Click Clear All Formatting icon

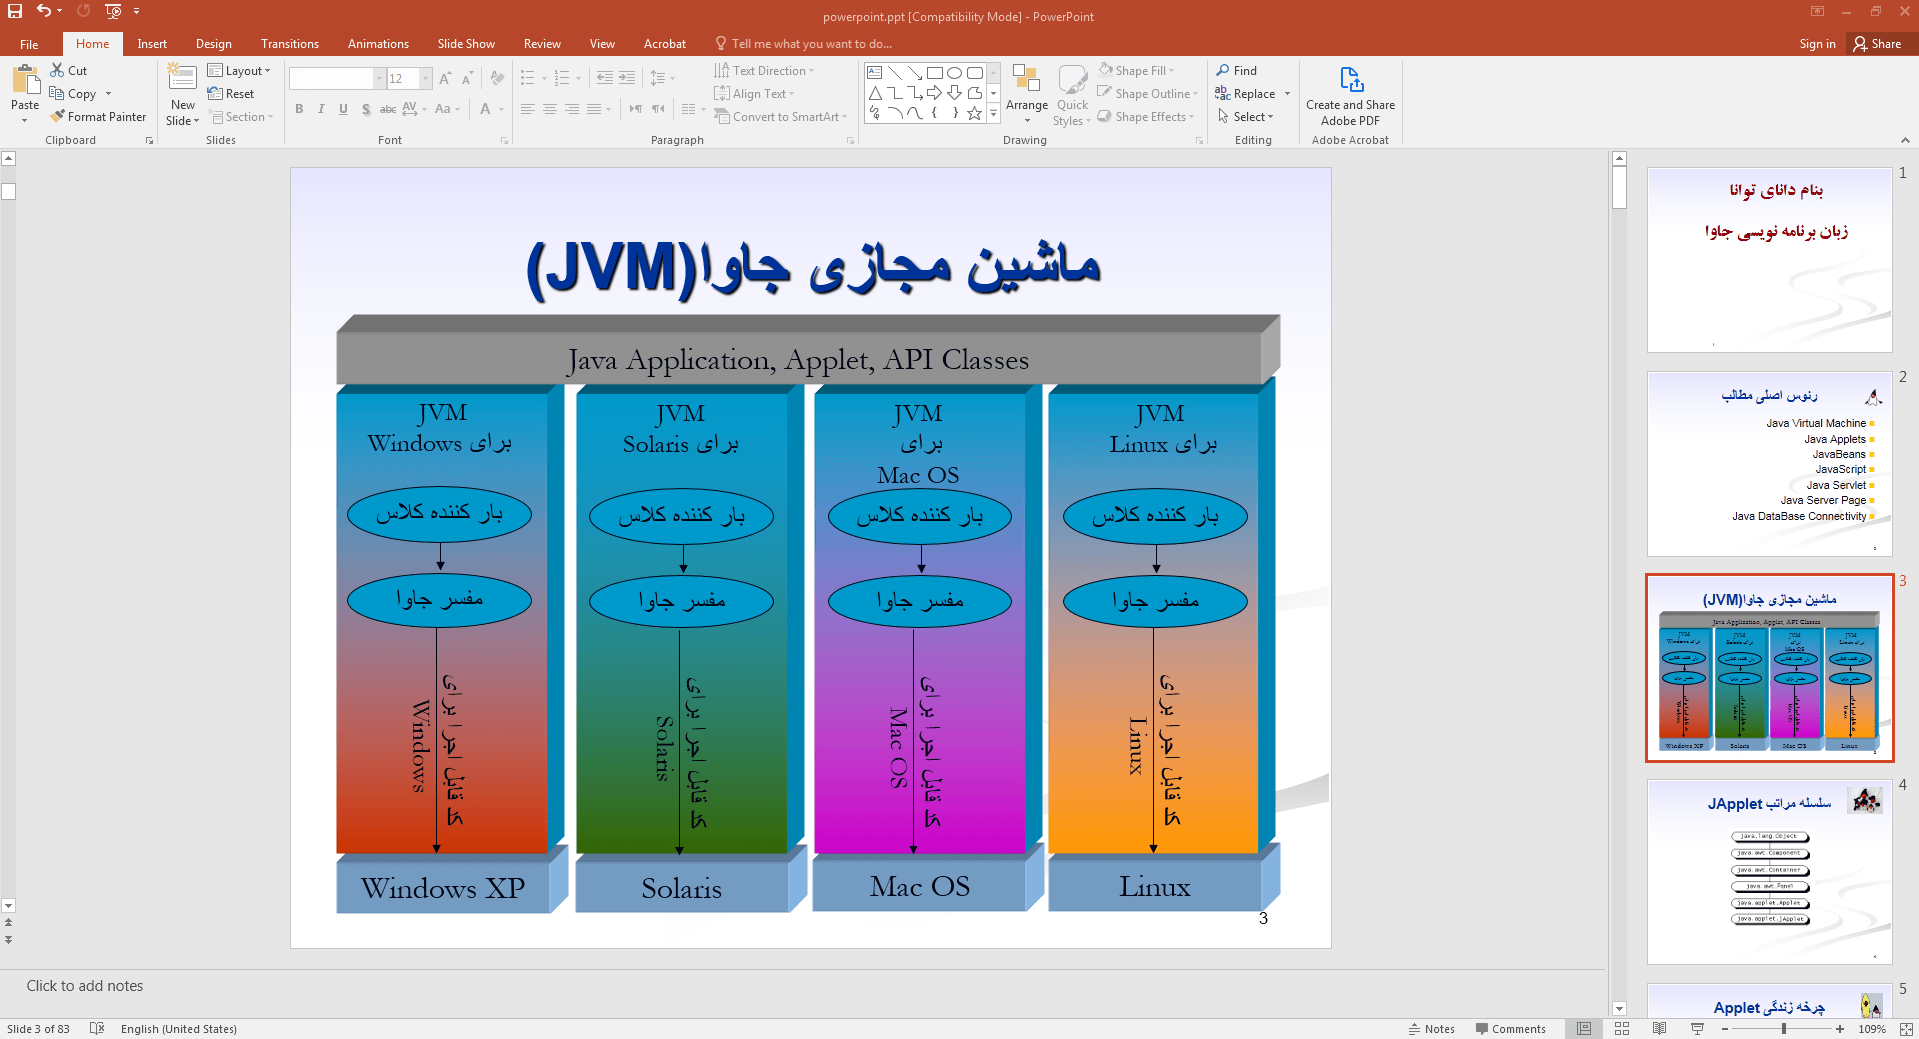click(497, 78)
